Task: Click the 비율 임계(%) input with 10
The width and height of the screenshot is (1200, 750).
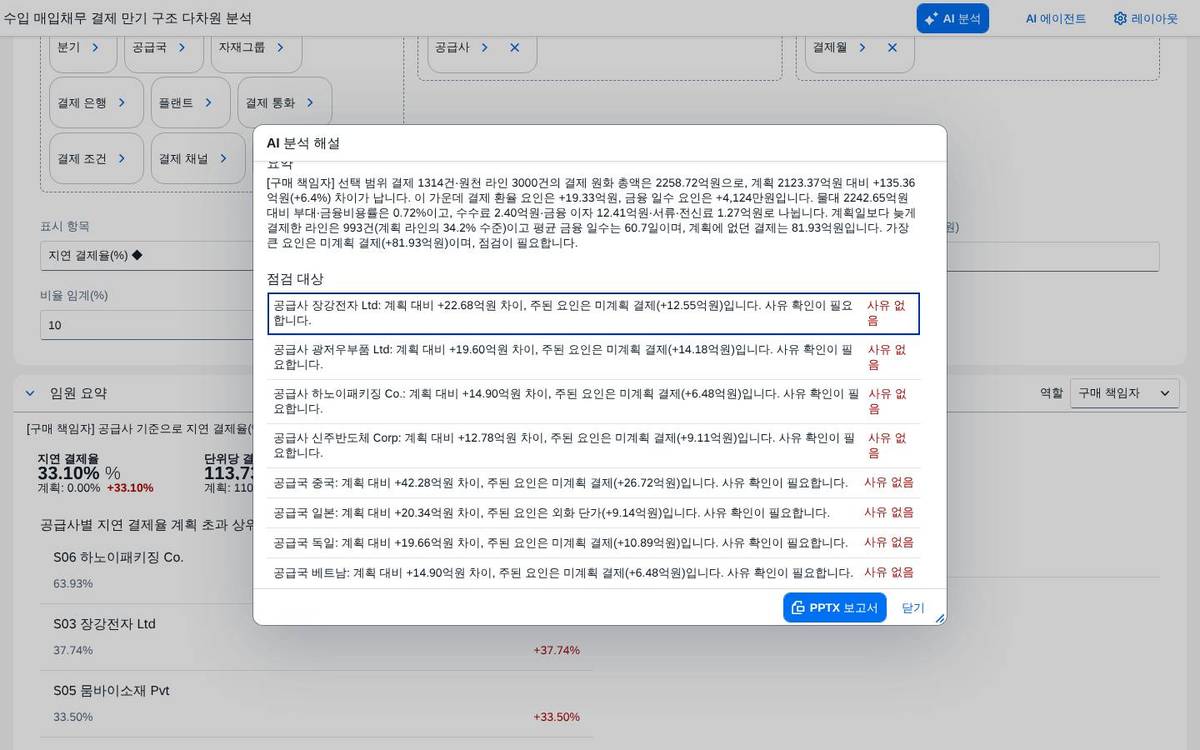Action: (x=145, y=325)
